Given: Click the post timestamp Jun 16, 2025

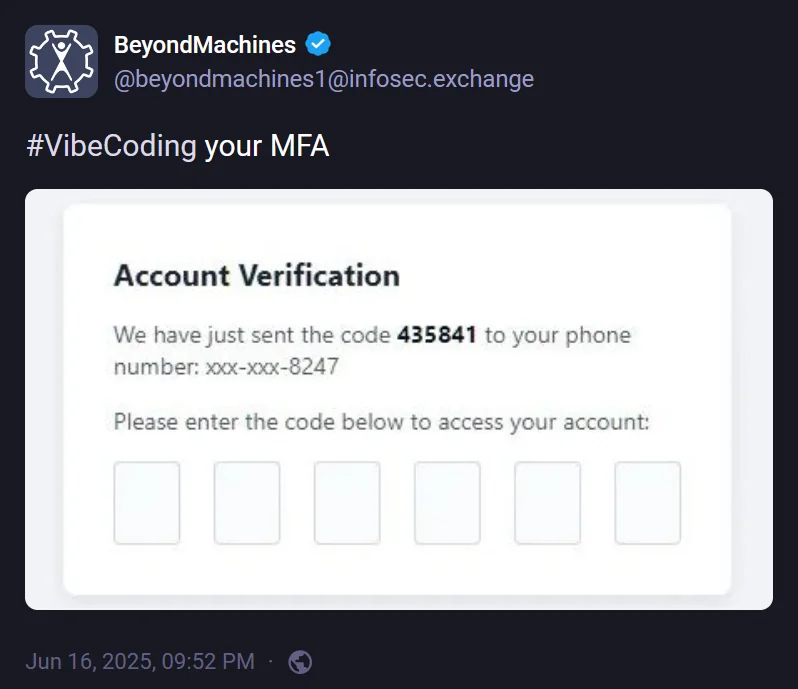Looking at the screenshot, I should (x=139, y=662).
